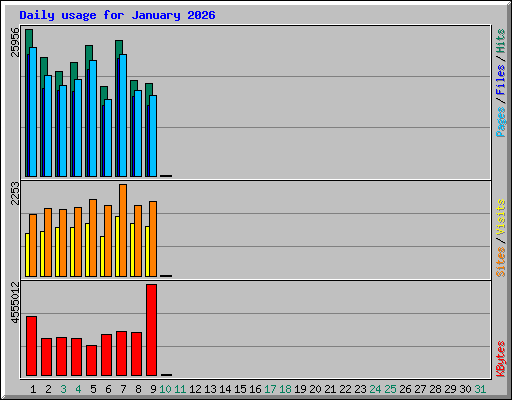Screen dimensions: 512x400
Task: Click the day 6 cyan pages bar
Action: tap(108, 138)
